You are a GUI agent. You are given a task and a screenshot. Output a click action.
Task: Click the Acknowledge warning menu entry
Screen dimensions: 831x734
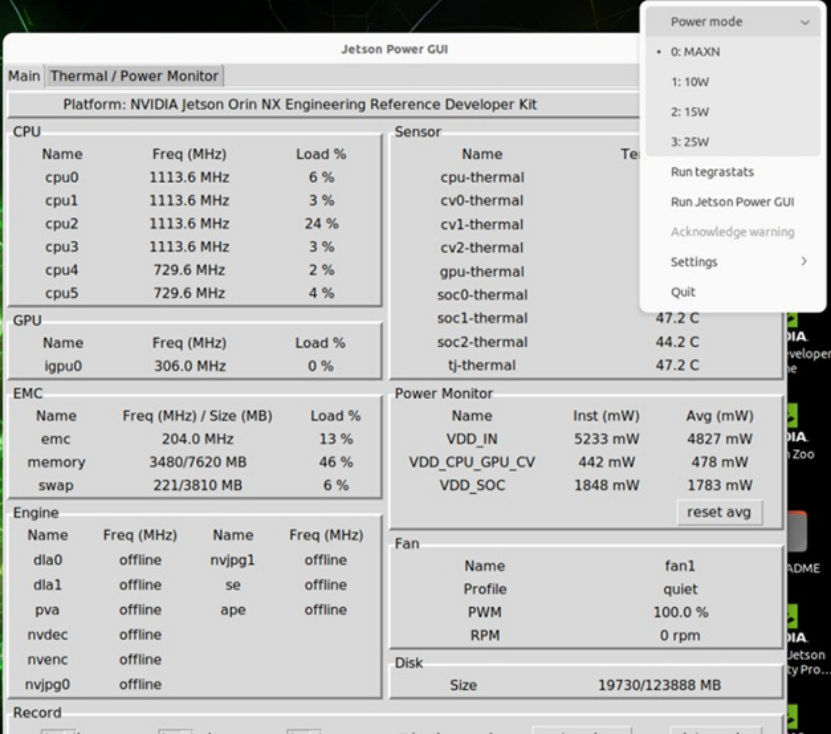[732, 232]
